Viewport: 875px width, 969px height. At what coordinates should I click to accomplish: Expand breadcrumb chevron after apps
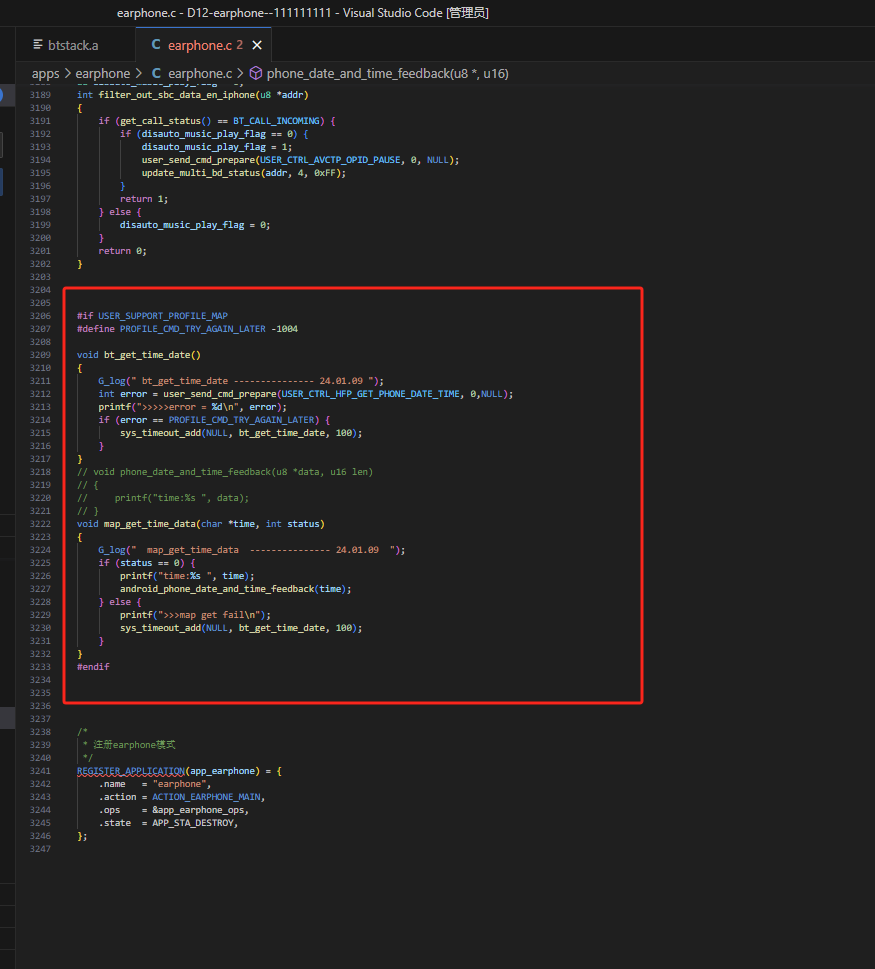67,74
